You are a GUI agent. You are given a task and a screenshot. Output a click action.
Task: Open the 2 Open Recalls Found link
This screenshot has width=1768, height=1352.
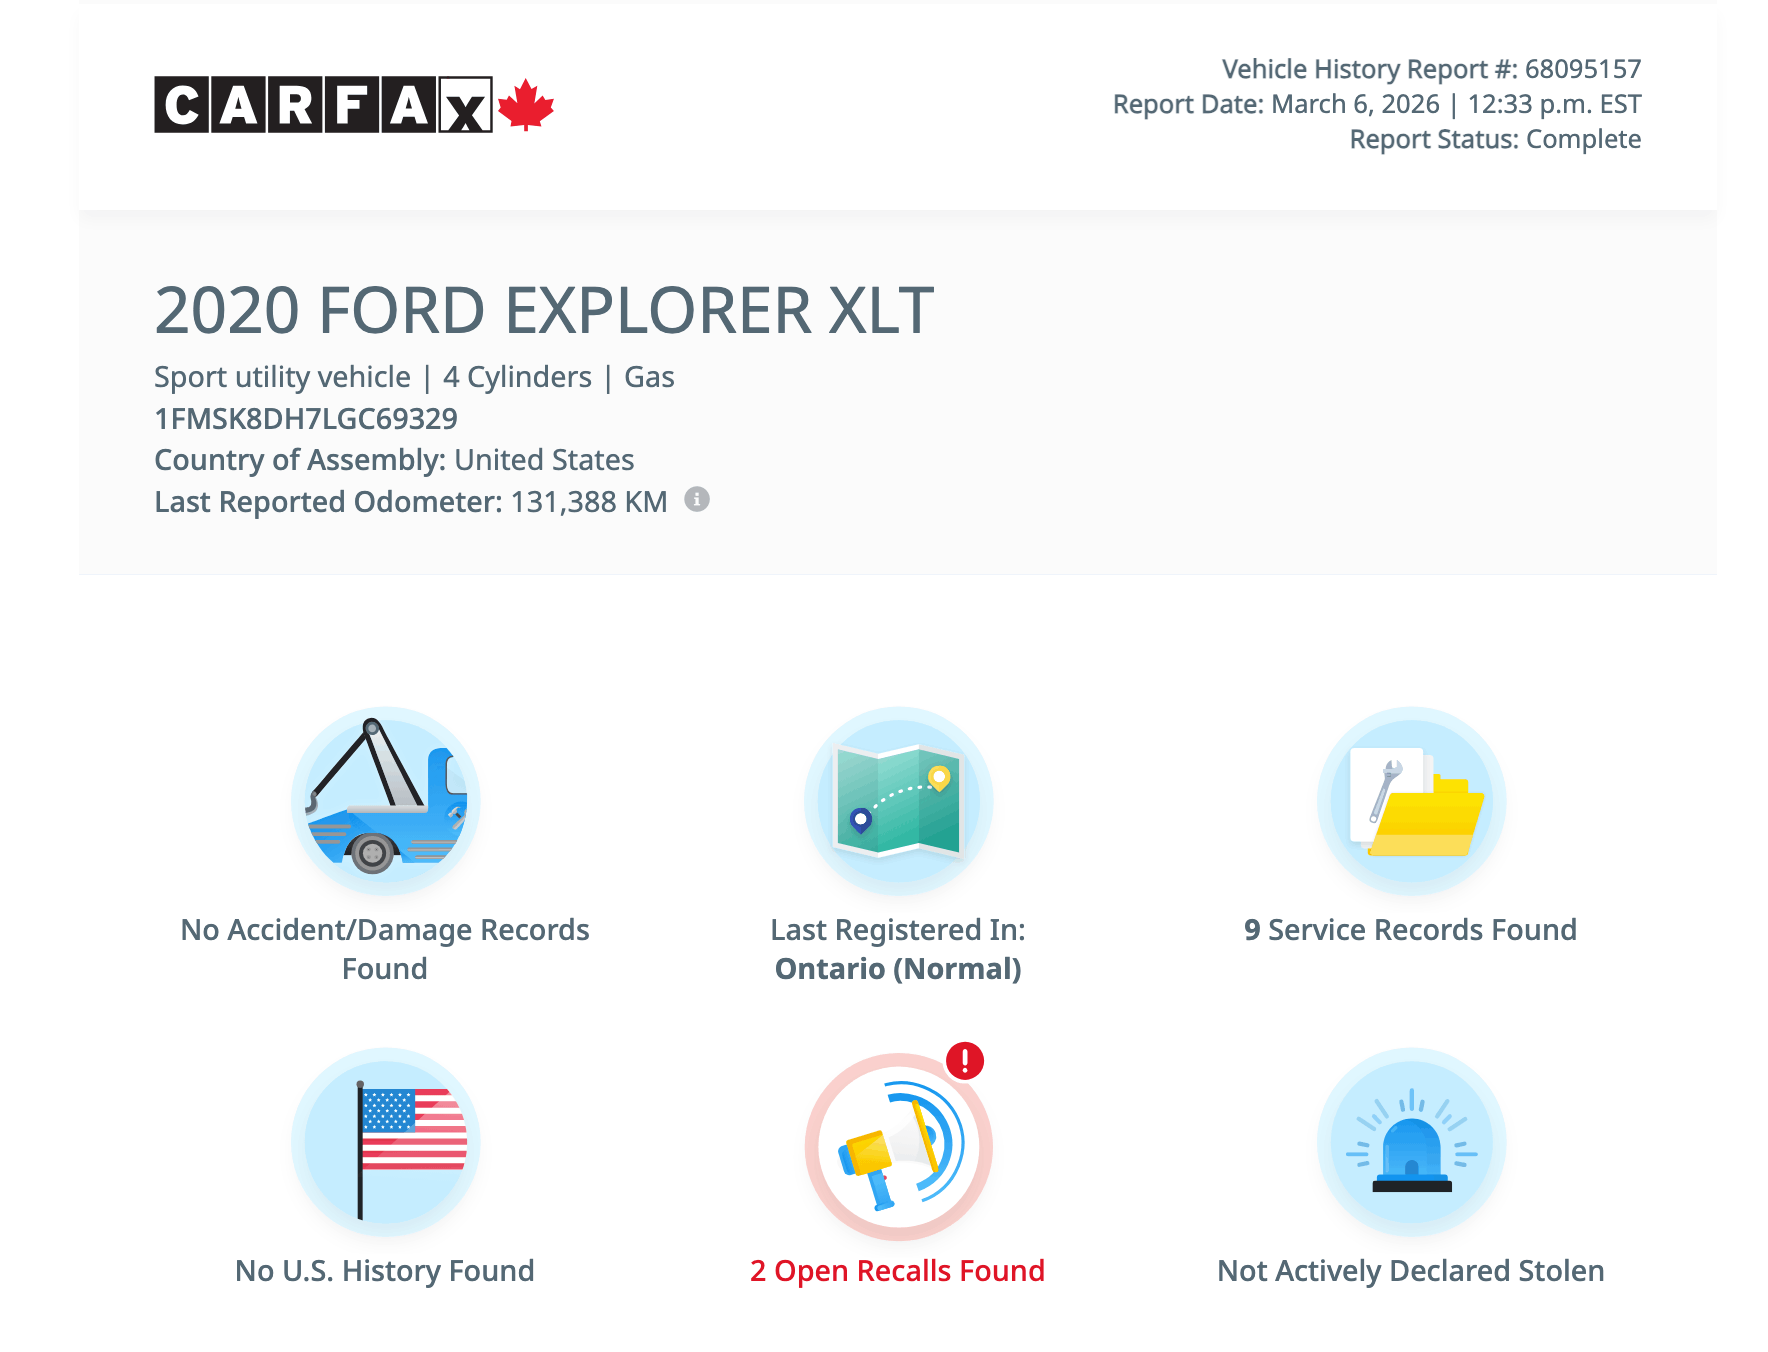point(897,1271)
